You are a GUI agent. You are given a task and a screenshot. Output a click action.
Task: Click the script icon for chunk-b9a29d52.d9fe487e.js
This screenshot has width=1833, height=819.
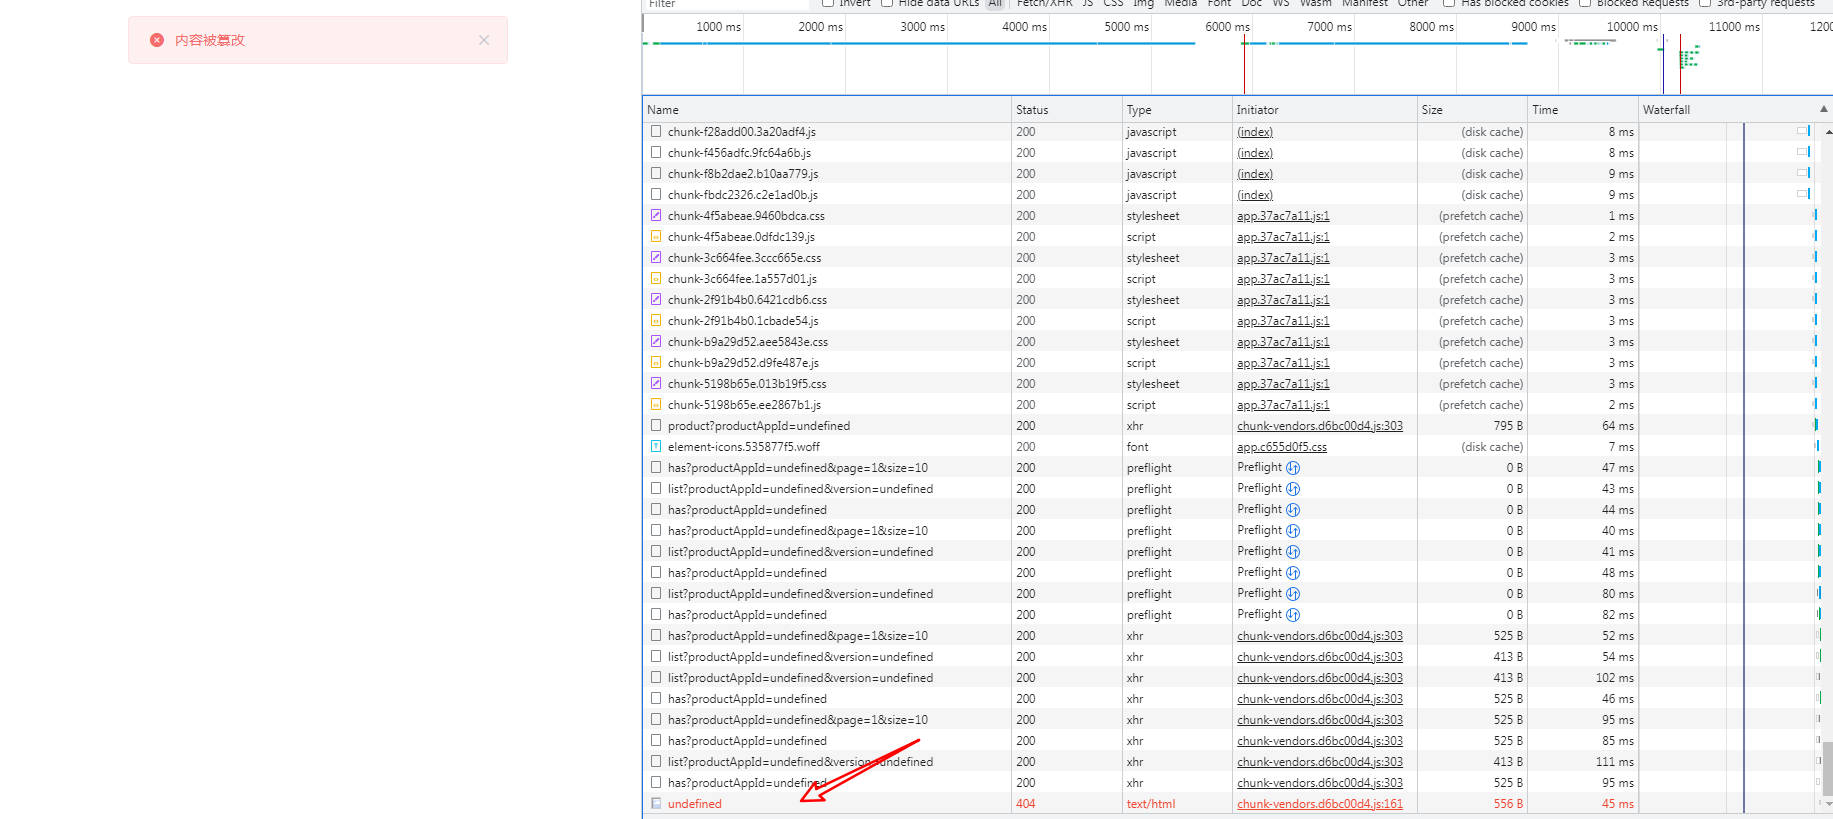[656, 362]
